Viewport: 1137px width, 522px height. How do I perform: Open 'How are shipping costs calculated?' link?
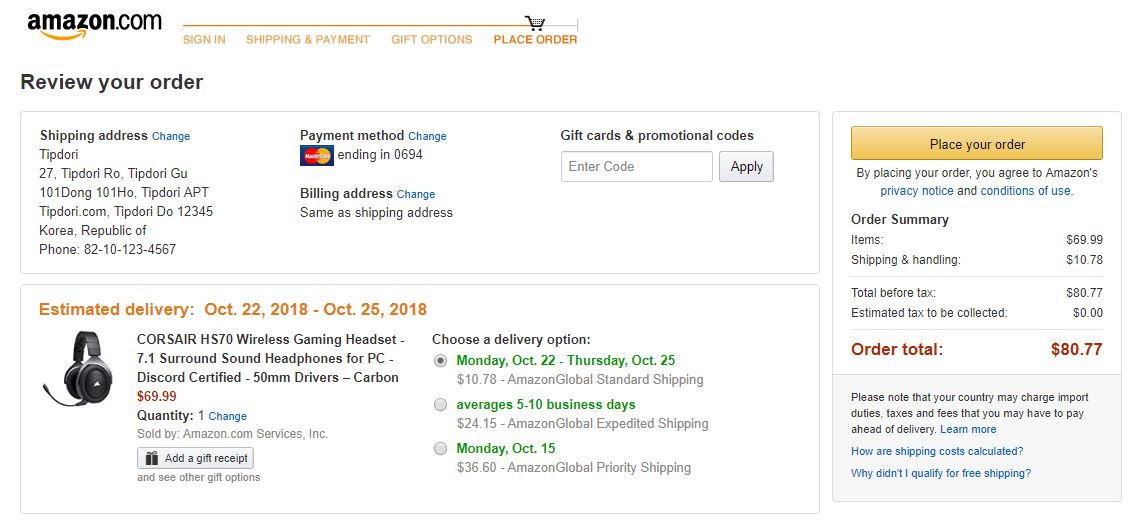click(937, 451)
